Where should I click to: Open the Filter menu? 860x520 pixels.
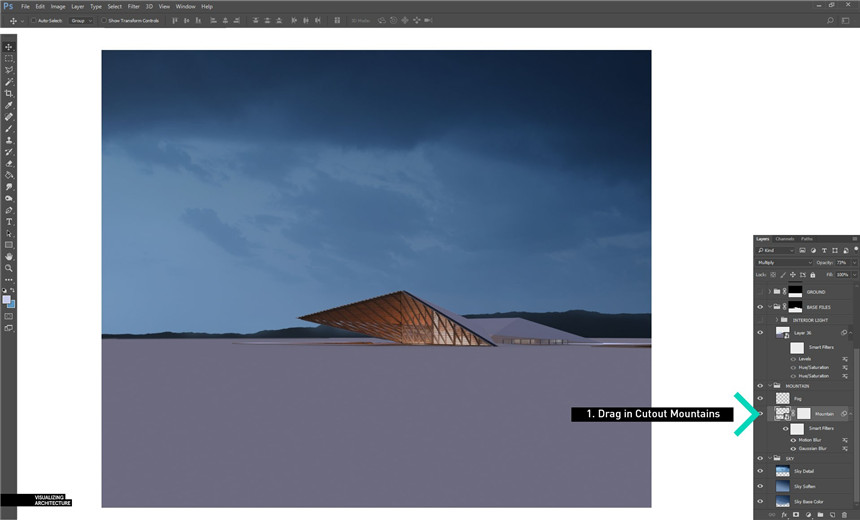point(133,6)
